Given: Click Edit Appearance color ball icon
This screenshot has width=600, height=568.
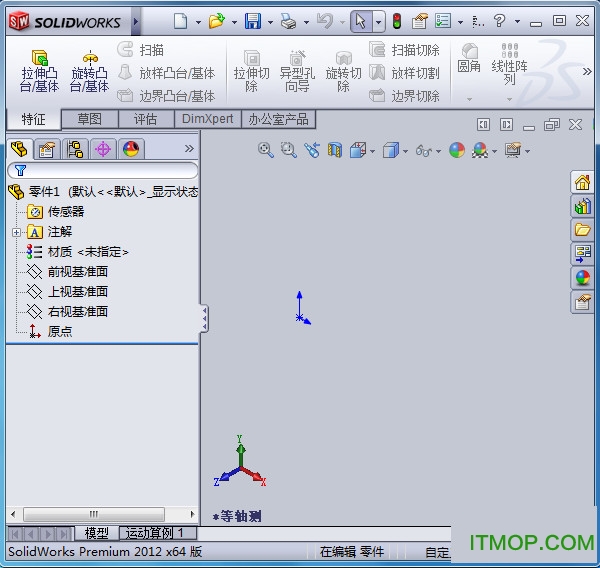Looking at the screenshot, I should 457,150.
